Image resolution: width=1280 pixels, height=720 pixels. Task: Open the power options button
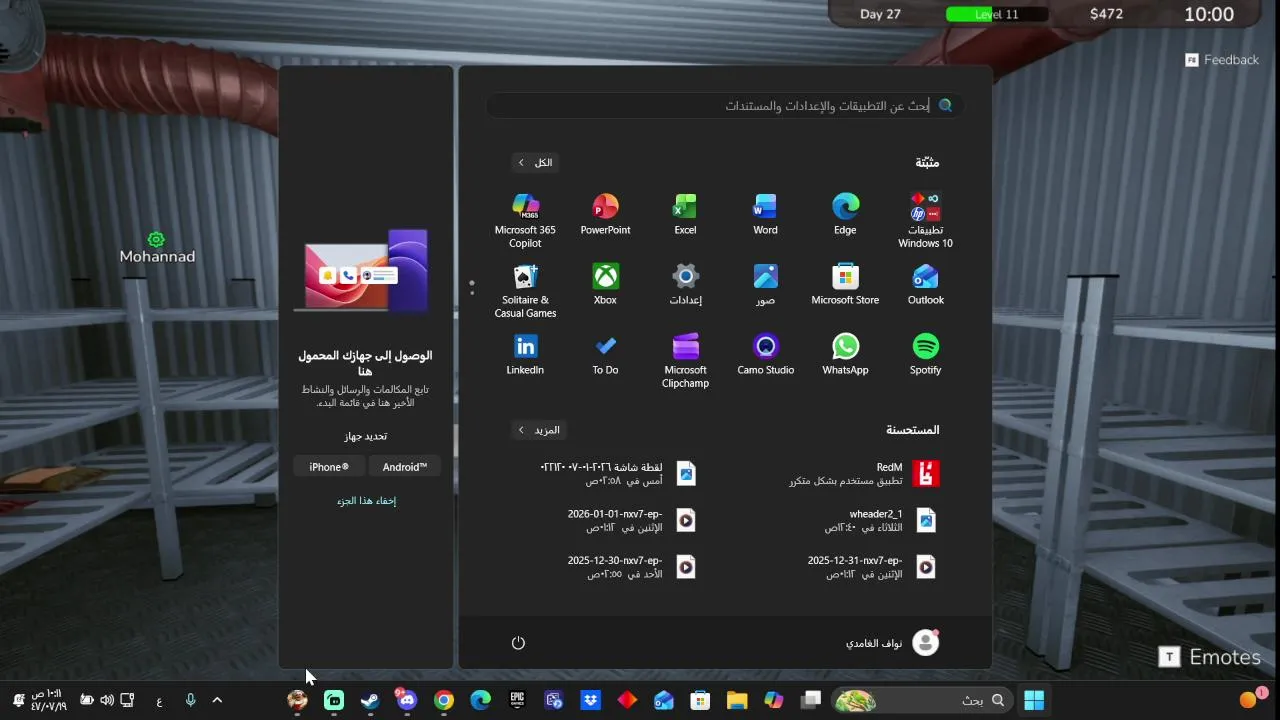(518, 643)
